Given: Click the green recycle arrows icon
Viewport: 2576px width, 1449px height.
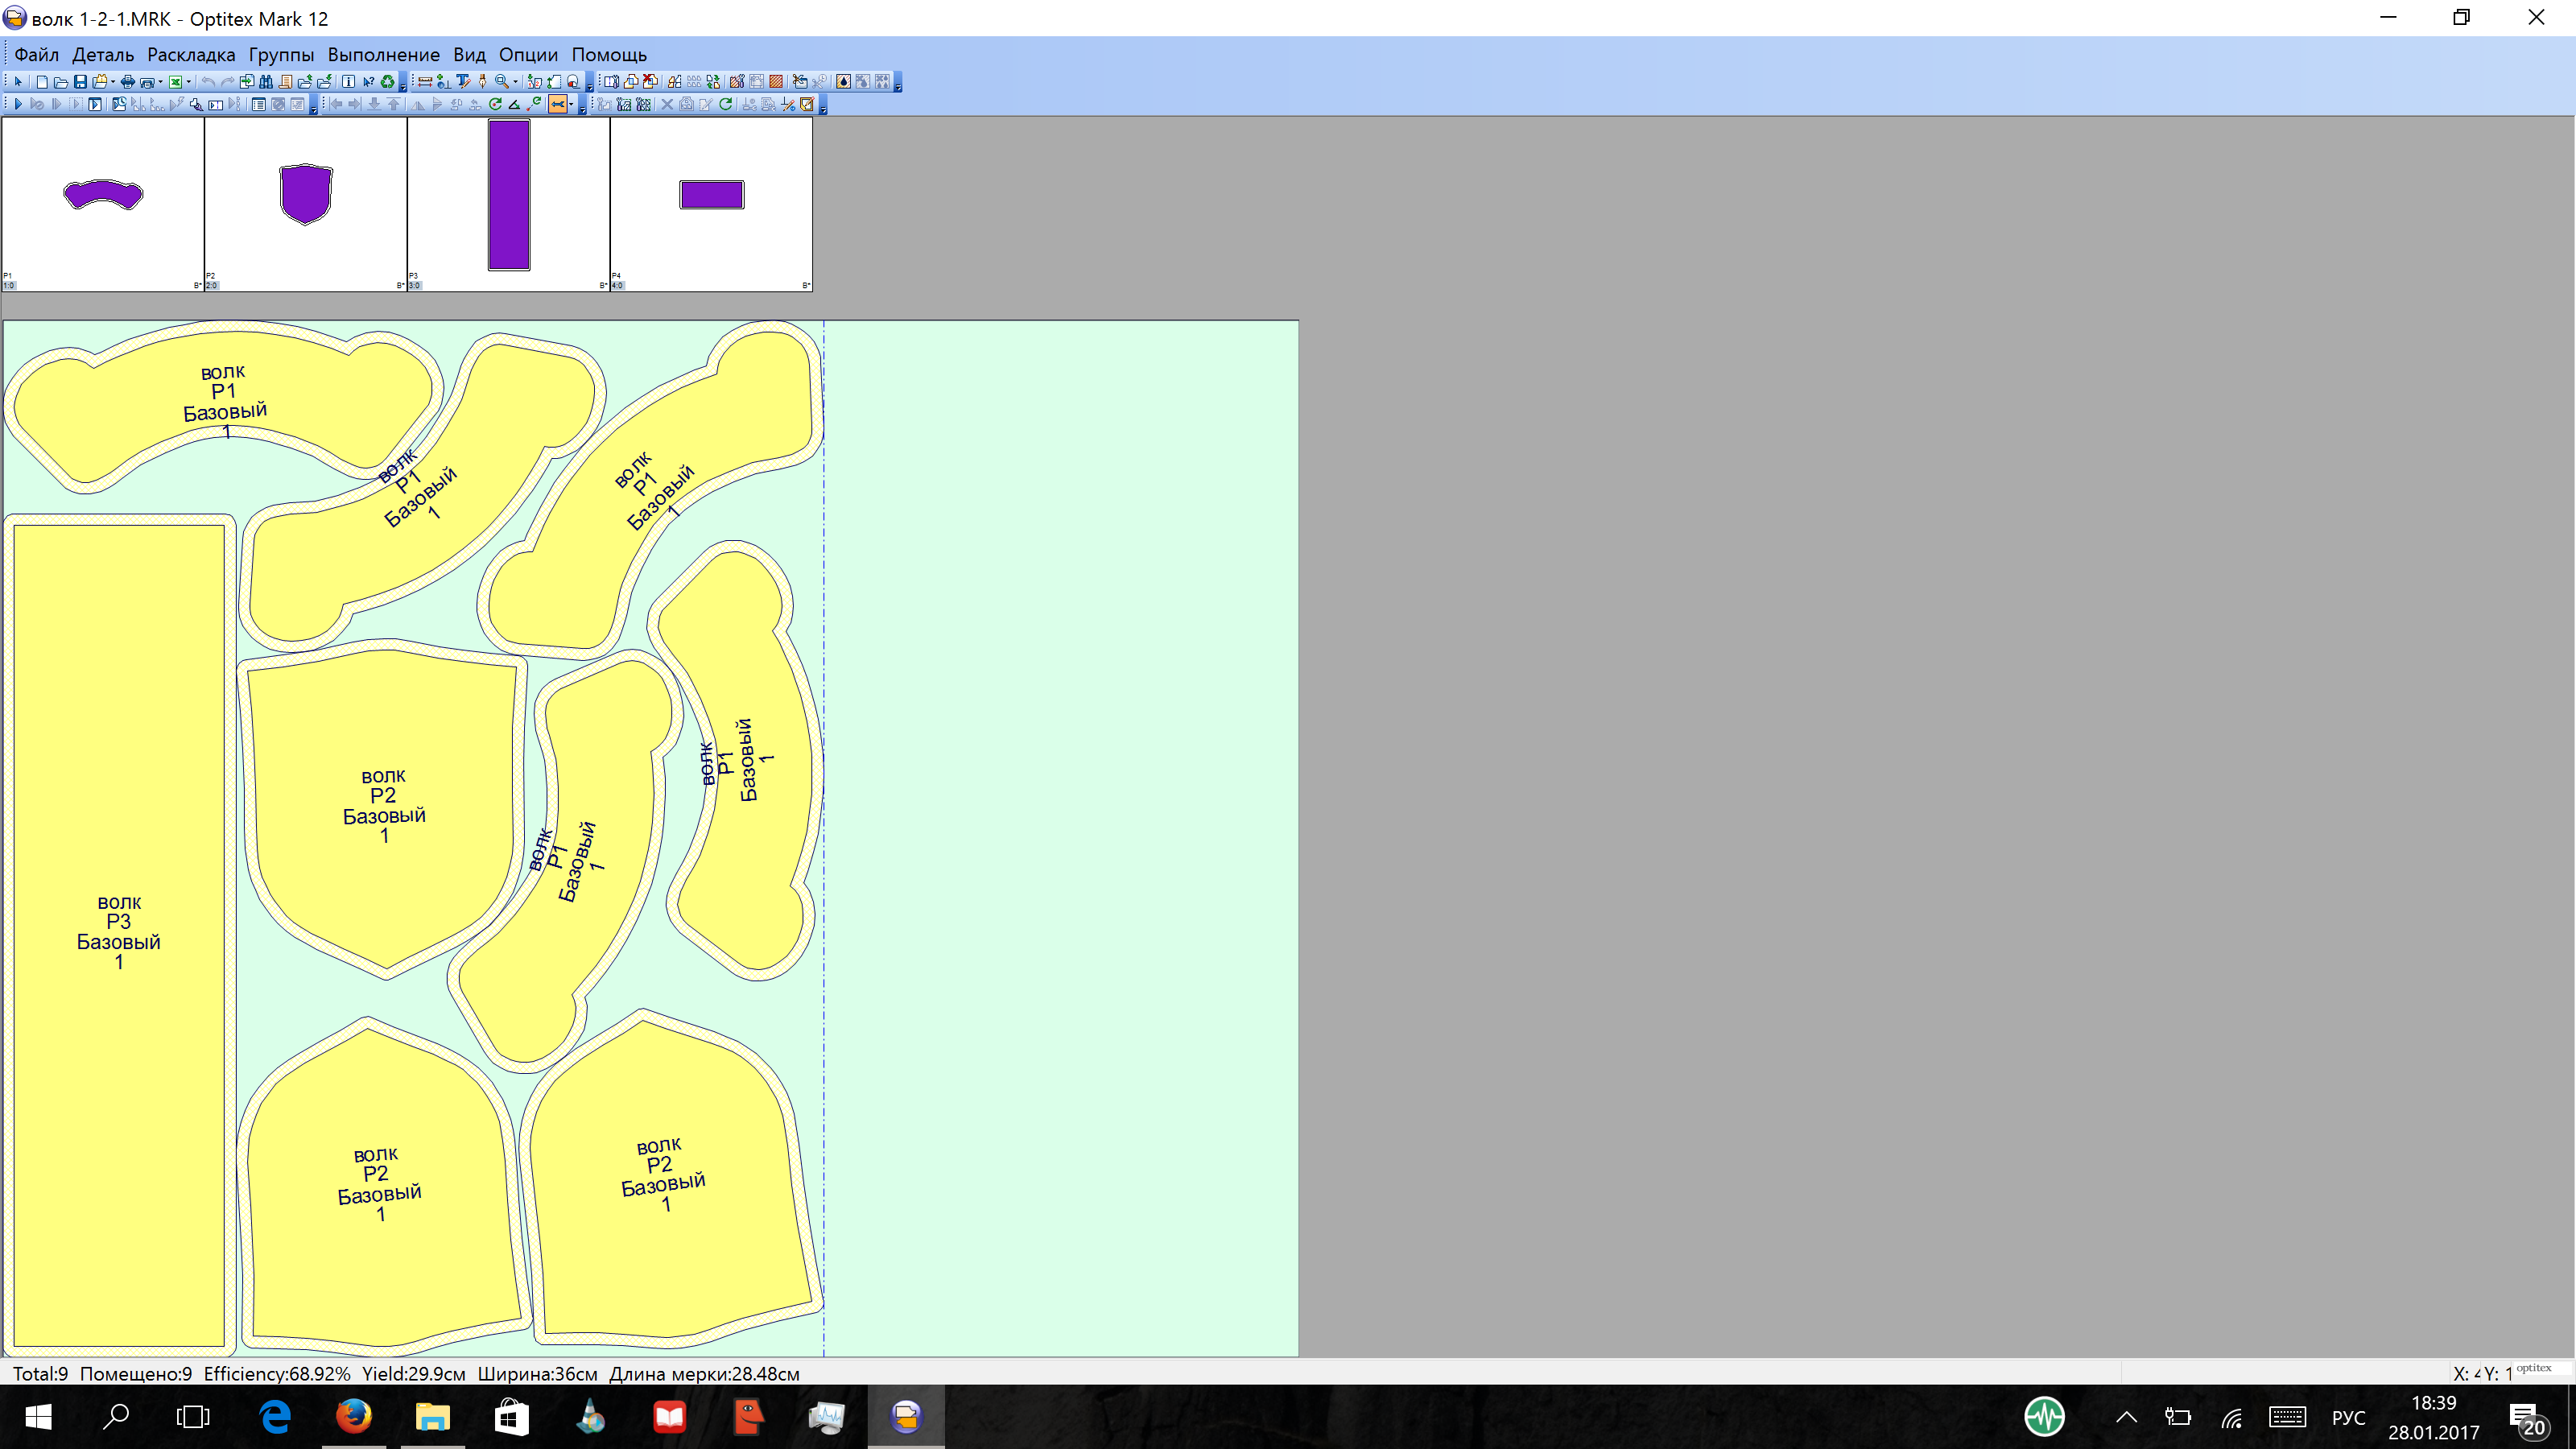Looking at the screenshot, I should [387, 82].
